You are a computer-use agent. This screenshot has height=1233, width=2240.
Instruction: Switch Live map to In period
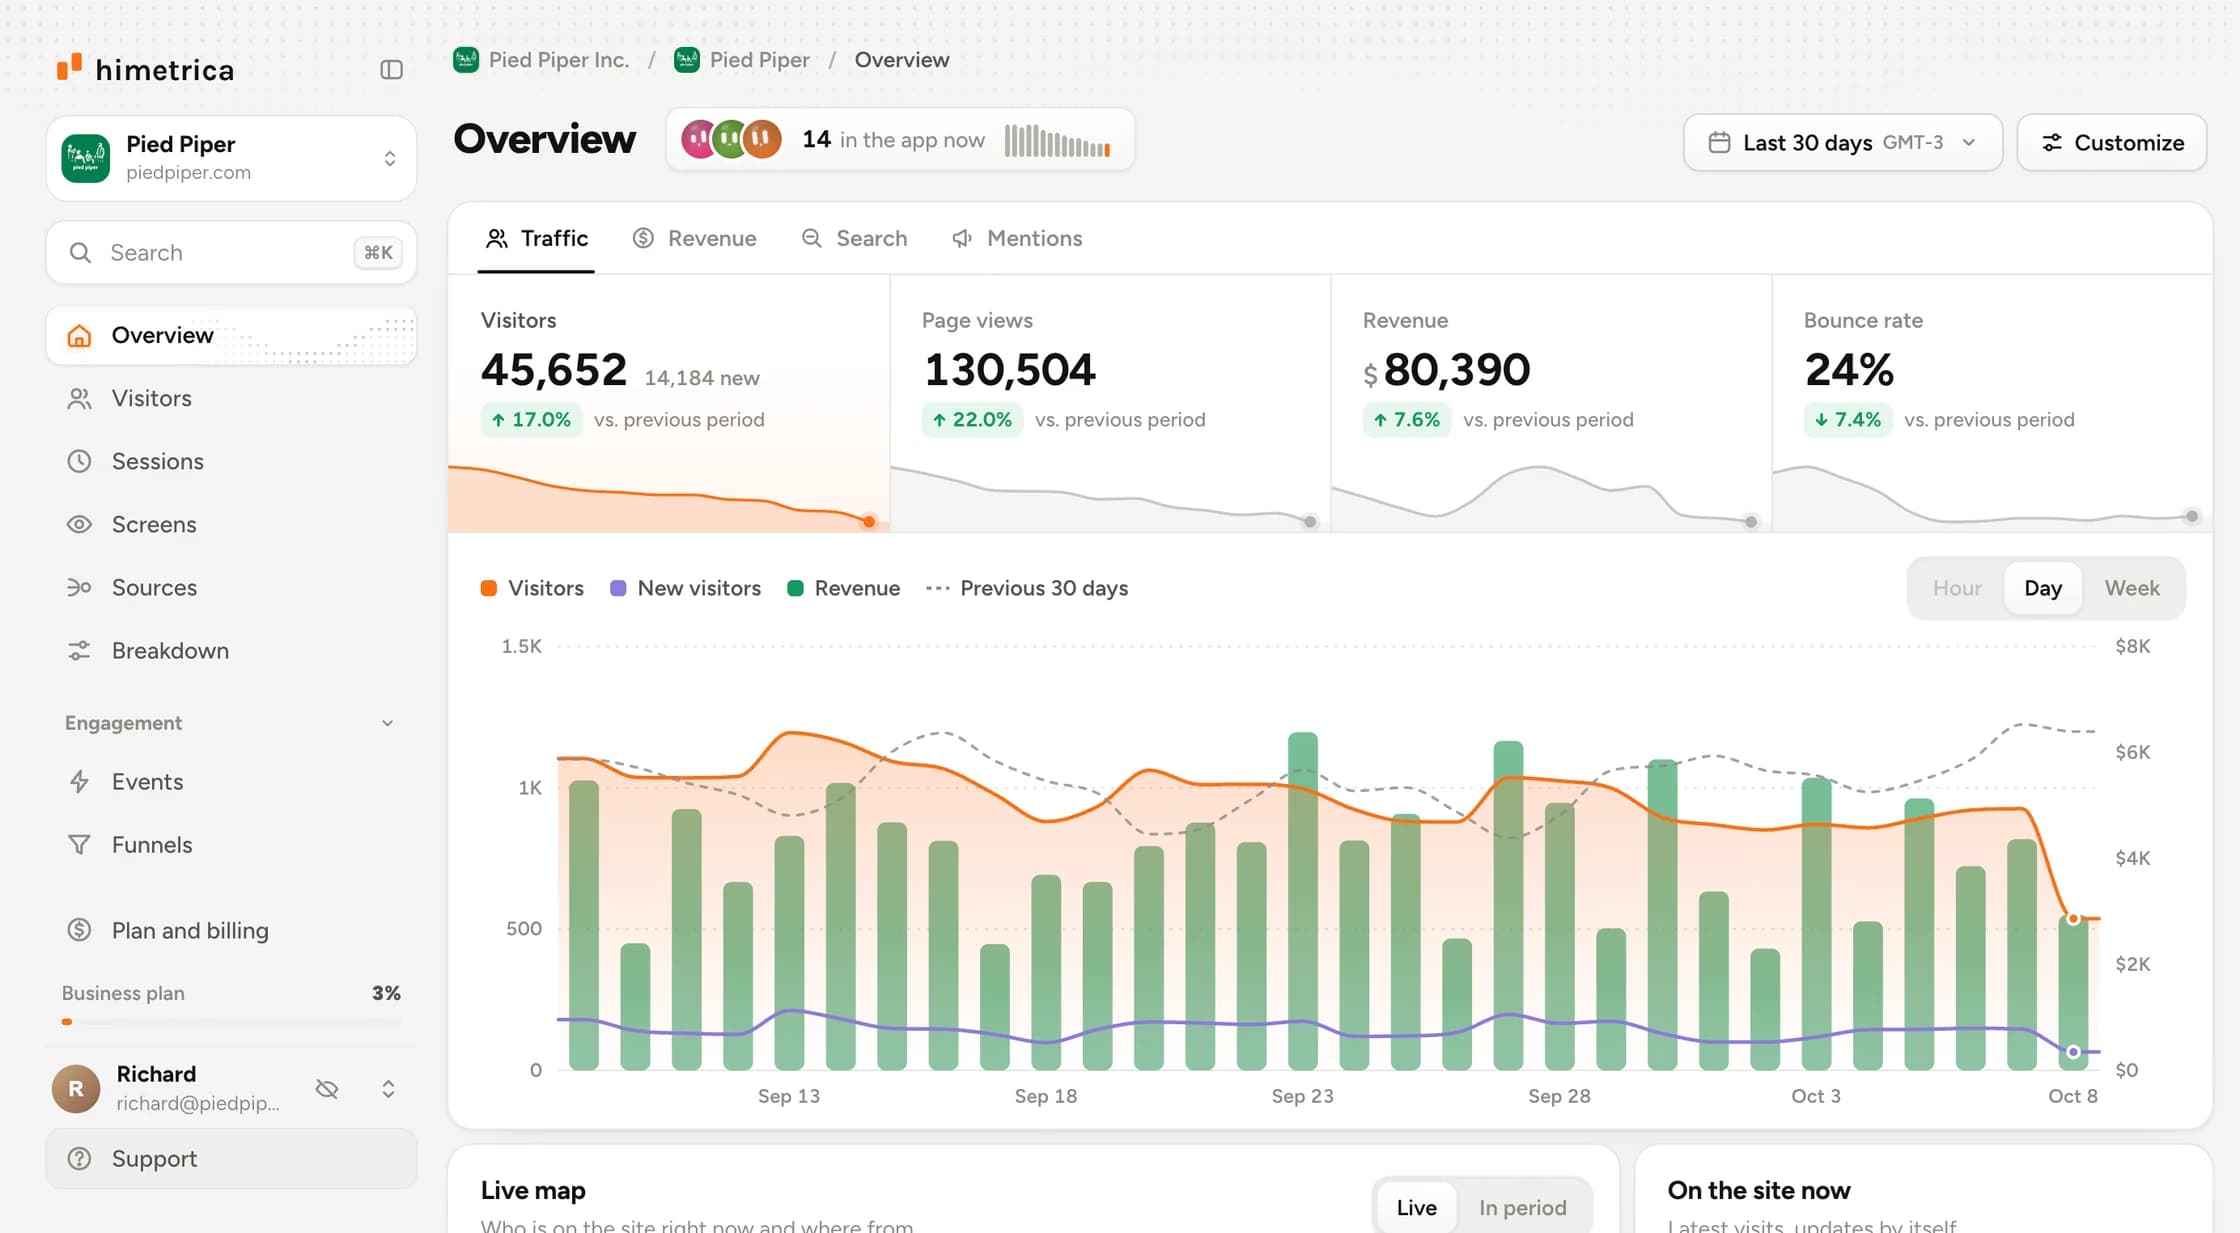pos(1522,1207)
